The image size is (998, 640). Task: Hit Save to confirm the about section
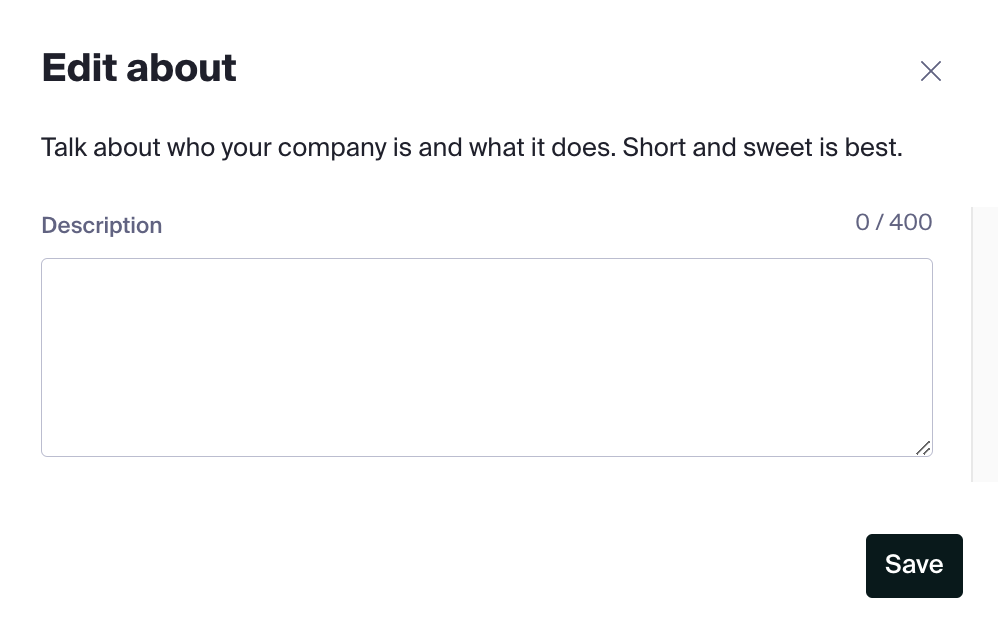tap(913, 565)
